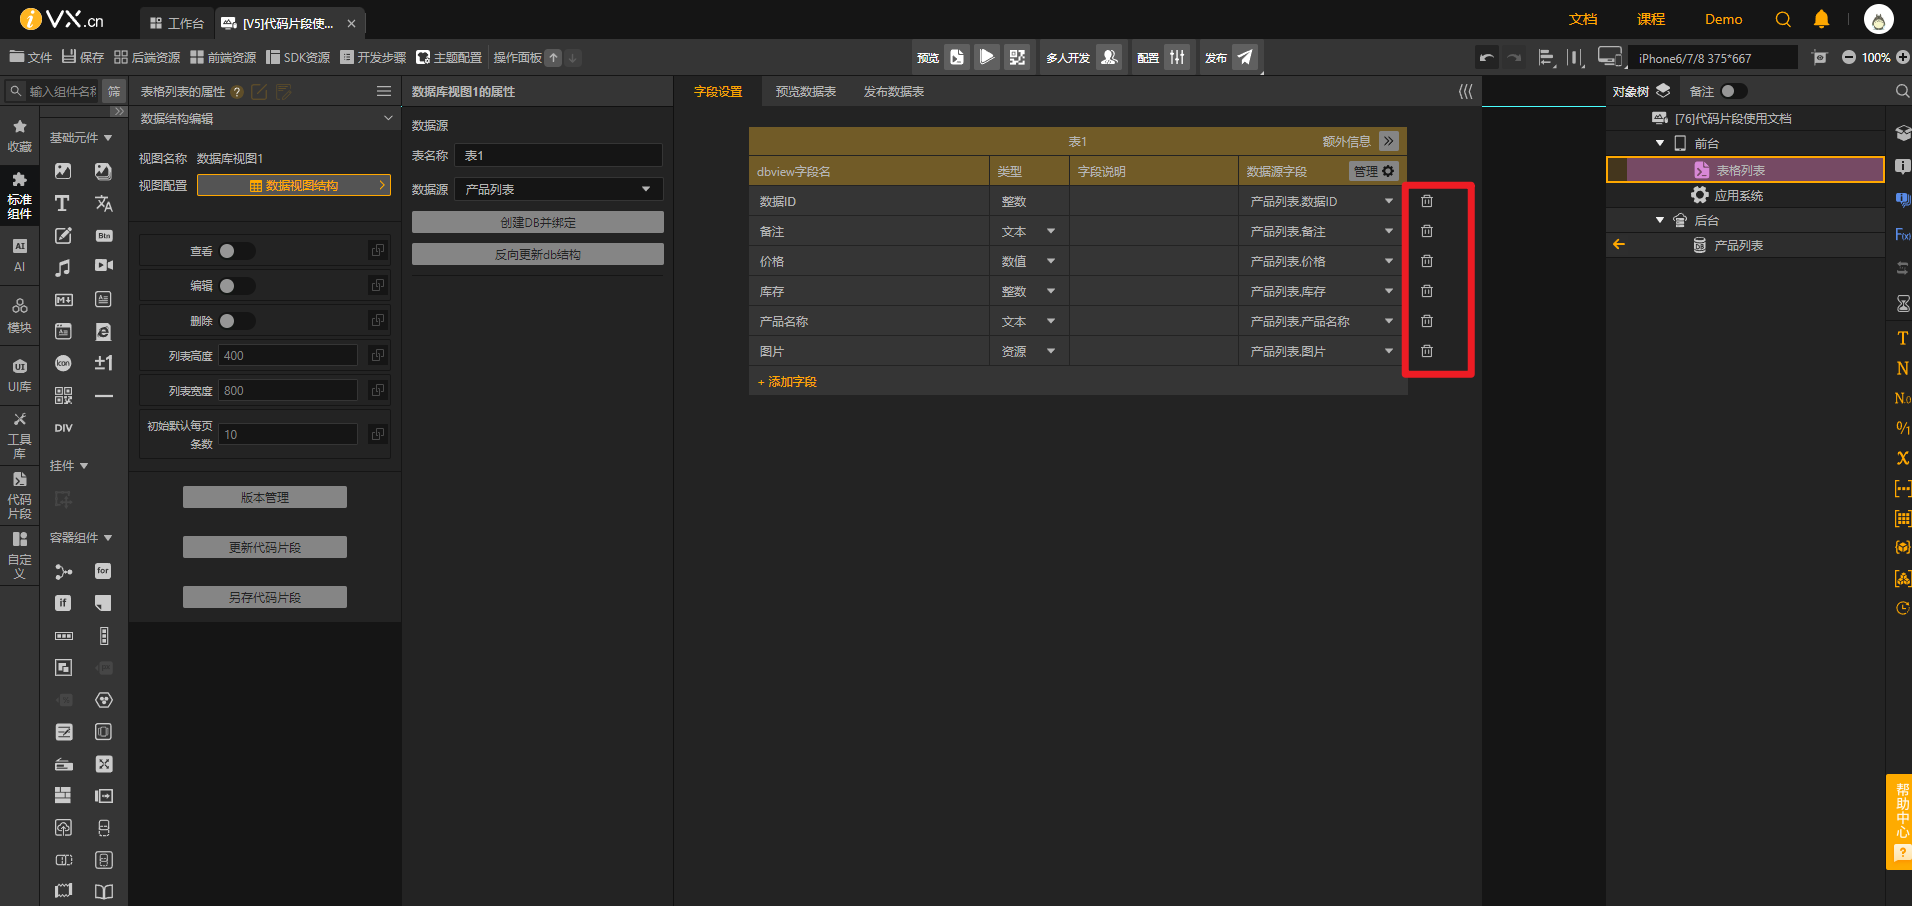Expand 额外信息 with double-arrow button

pos(1389,141)
